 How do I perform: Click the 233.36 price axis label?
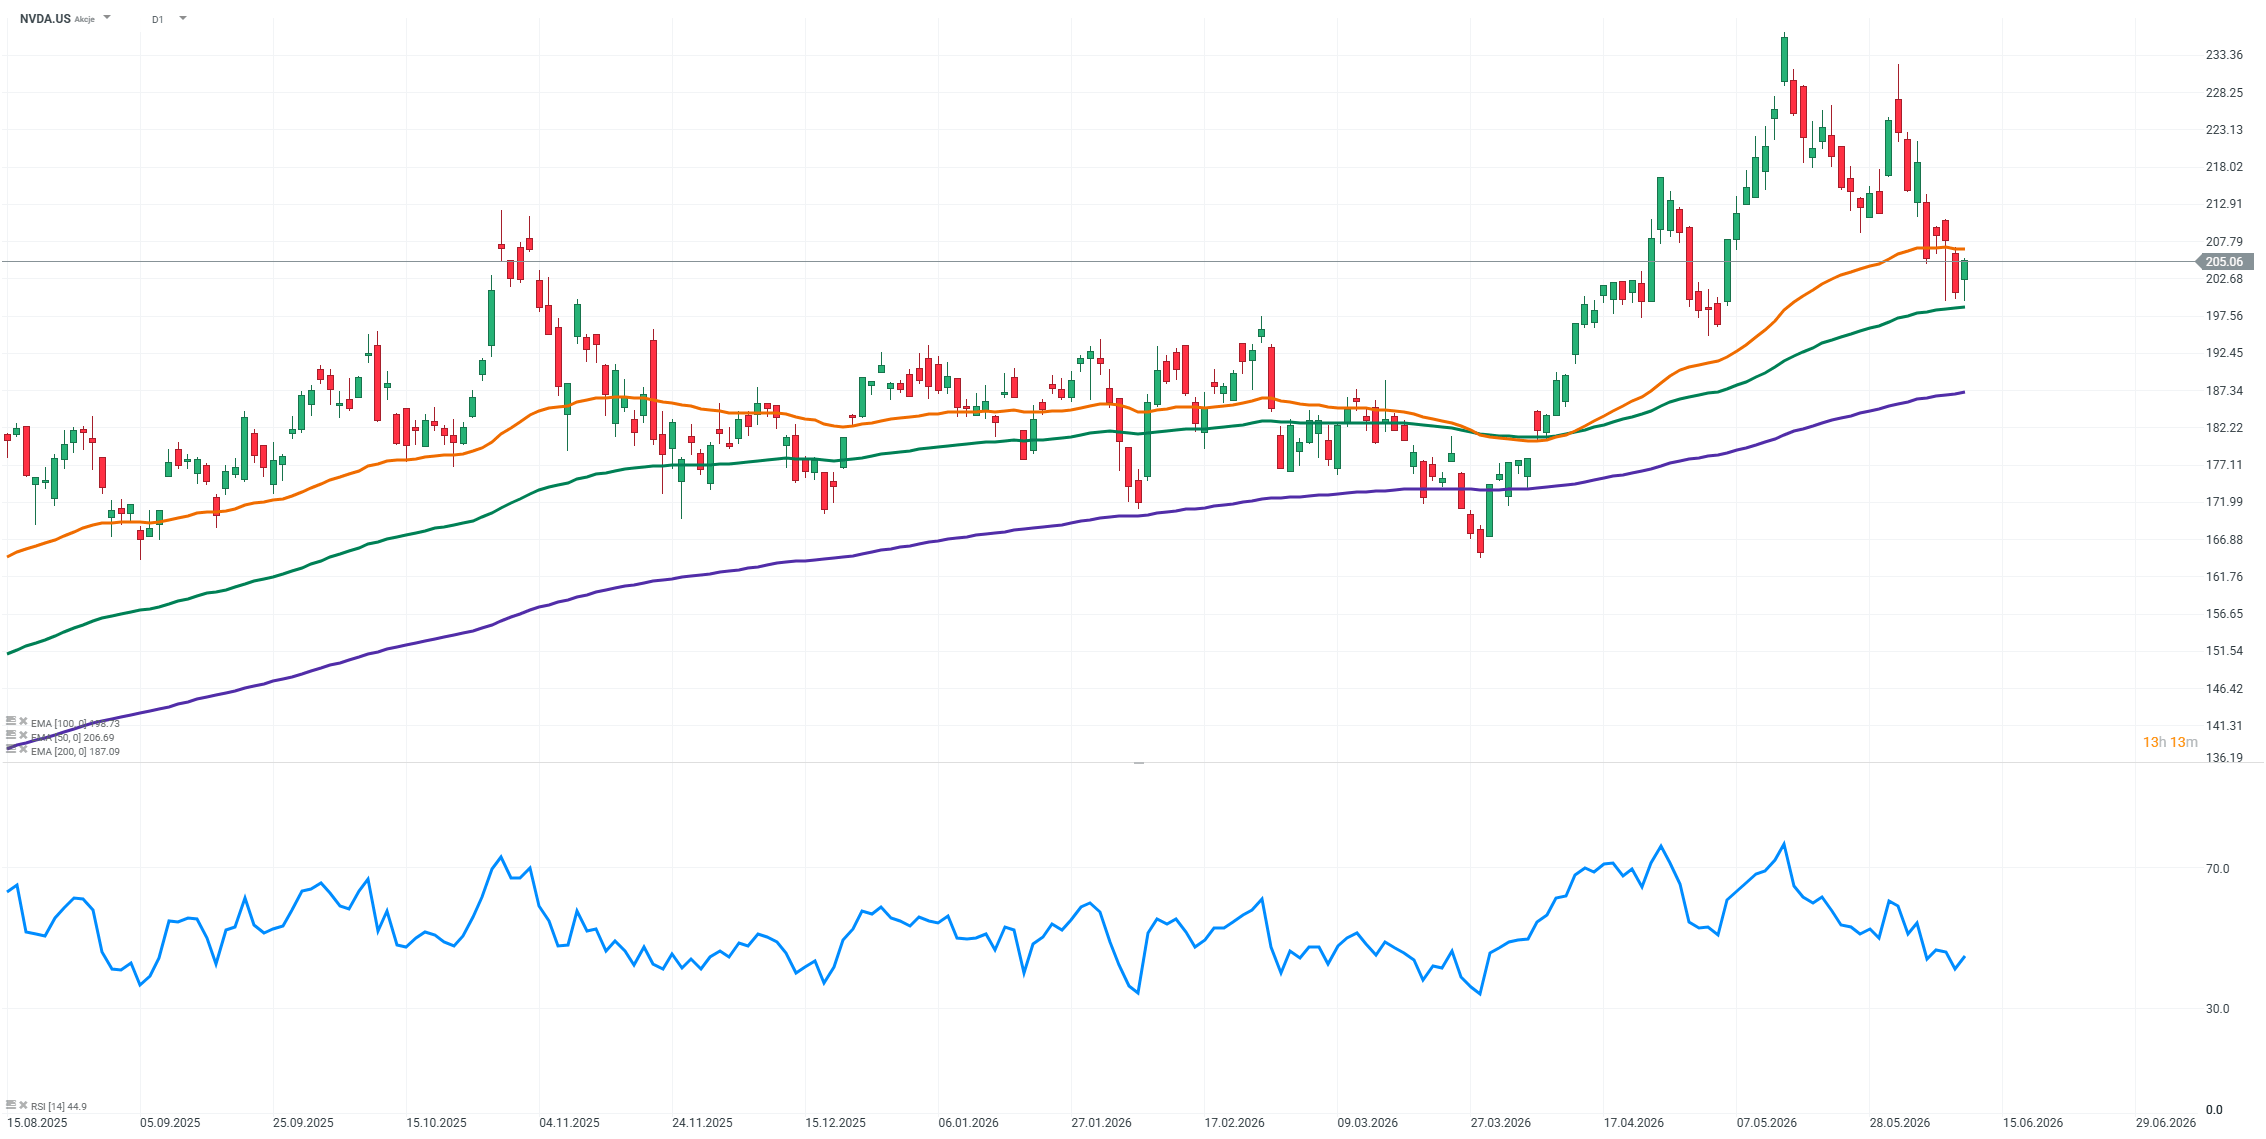point(2224,55)
